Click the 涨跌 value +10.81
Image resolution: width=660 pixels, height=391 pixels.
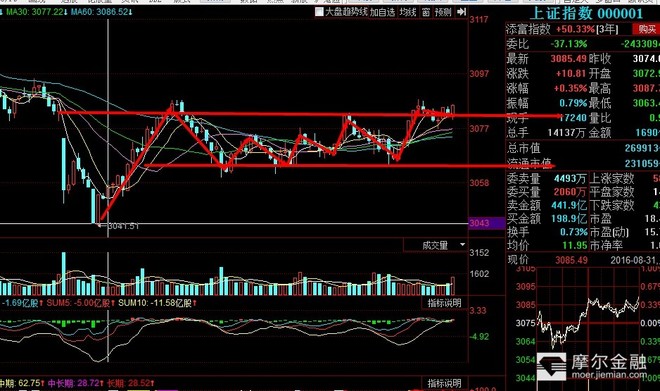pos(570,73)
